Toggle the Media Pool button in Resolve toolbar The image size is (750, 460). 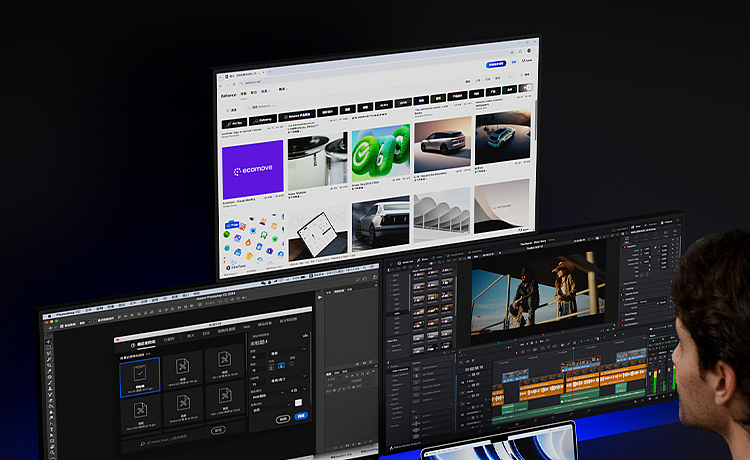pyautogui.click(x=405, y=263)
